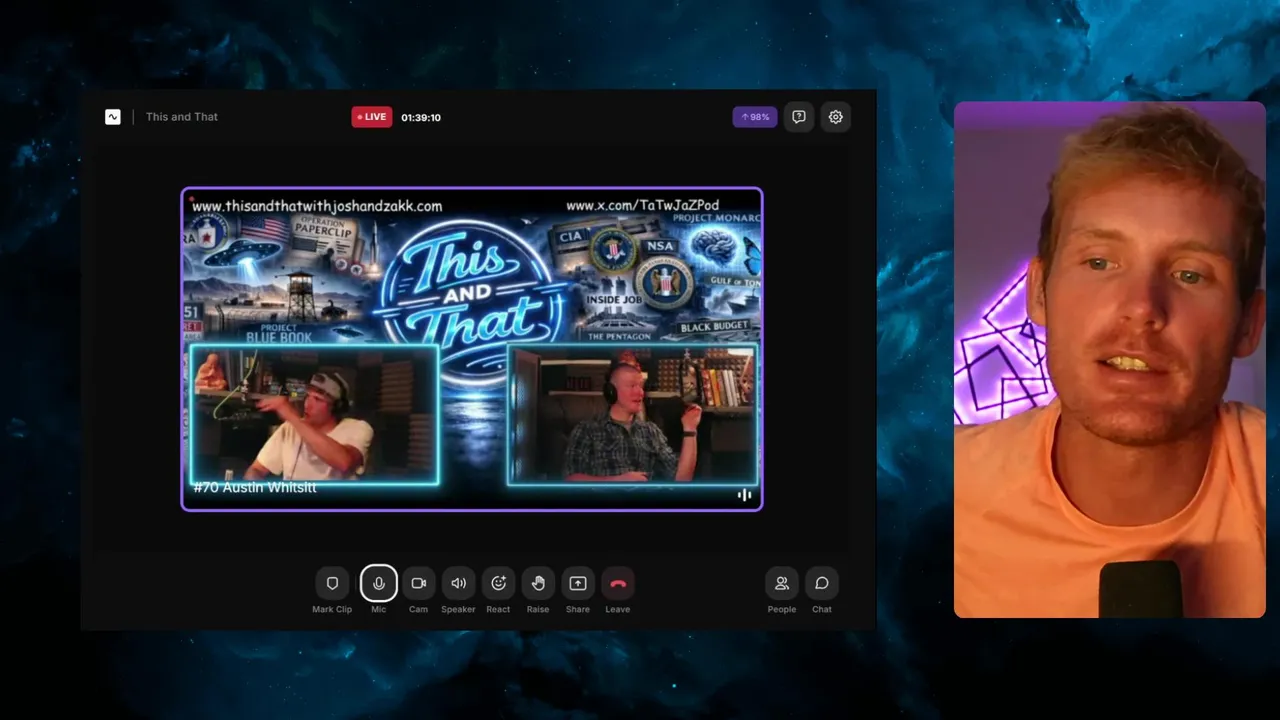Select the left guest video frame with cap

[x=314, y=414]
